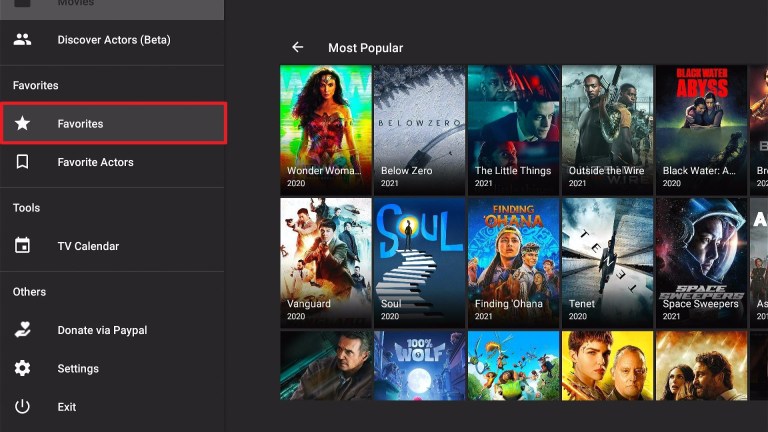Select the Favorites menu item
The height and width of the screenshot is (432, 768).
pos(113,123)
